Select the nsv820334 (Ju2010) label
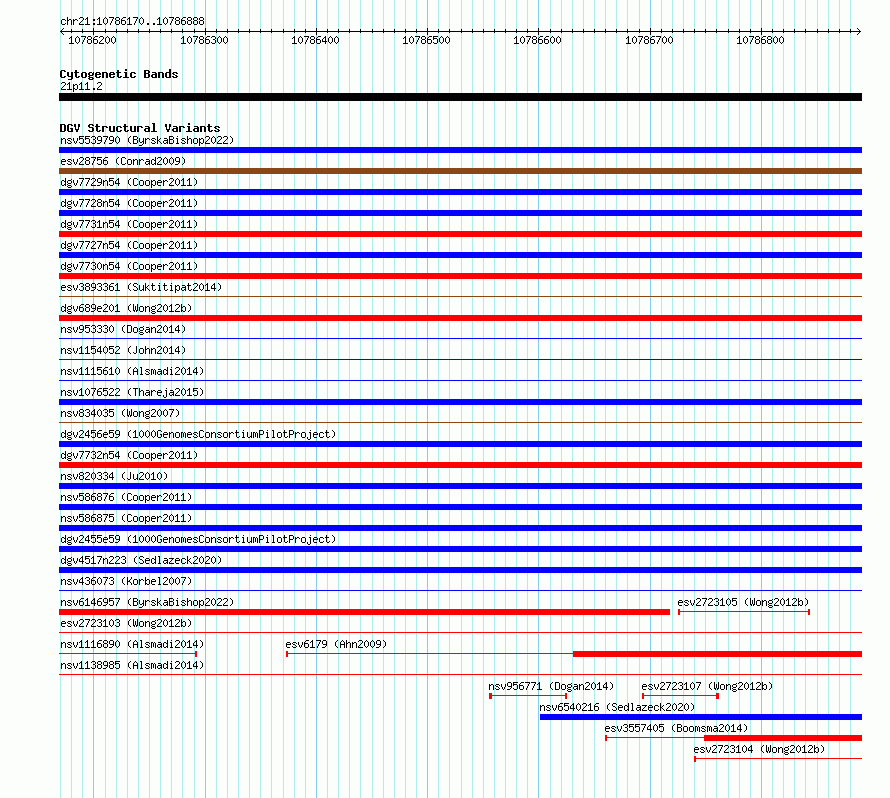 point(114,476)
